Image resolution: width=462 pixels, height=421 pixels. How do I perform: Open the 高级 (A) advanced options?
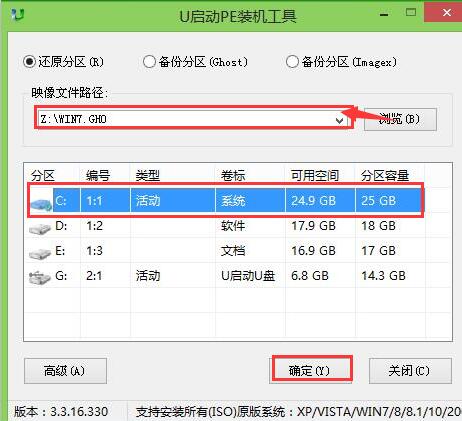(65, 371)
